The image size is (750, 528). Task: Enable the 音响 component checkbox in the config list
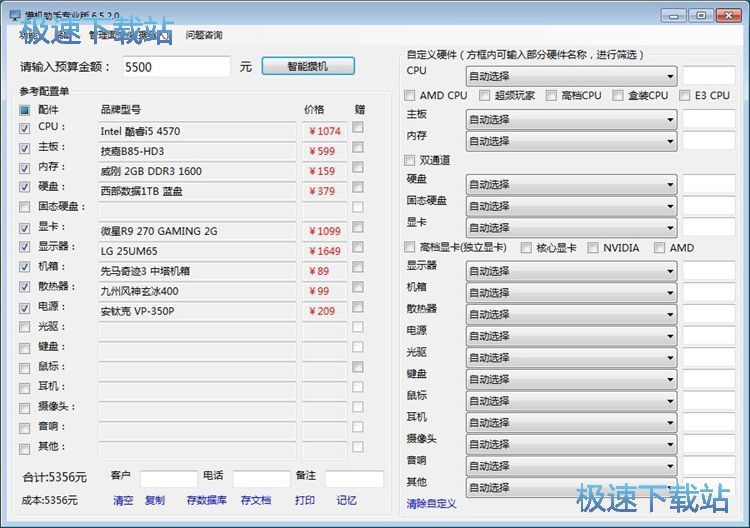[24, 428]
